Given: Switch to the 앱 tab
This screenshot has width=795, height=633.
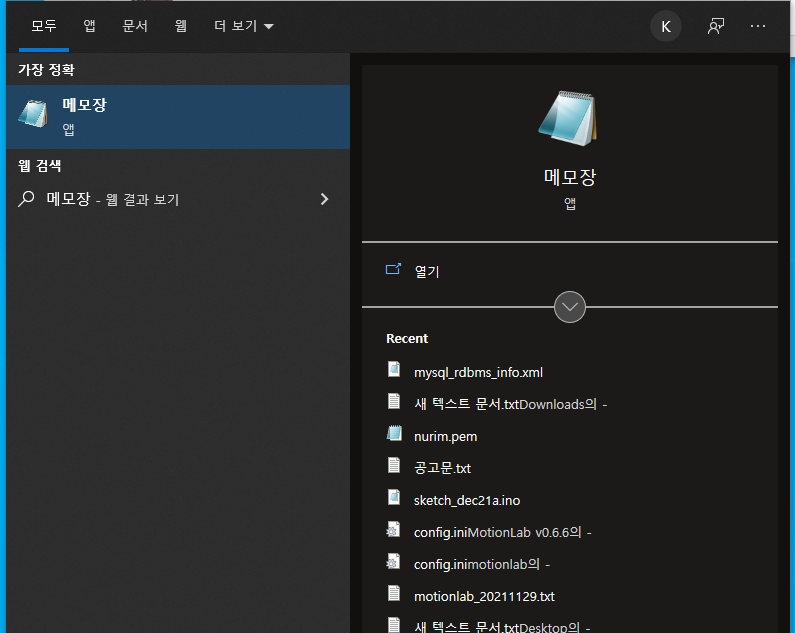Looking at the screenshot, I should tap(90, 26).
